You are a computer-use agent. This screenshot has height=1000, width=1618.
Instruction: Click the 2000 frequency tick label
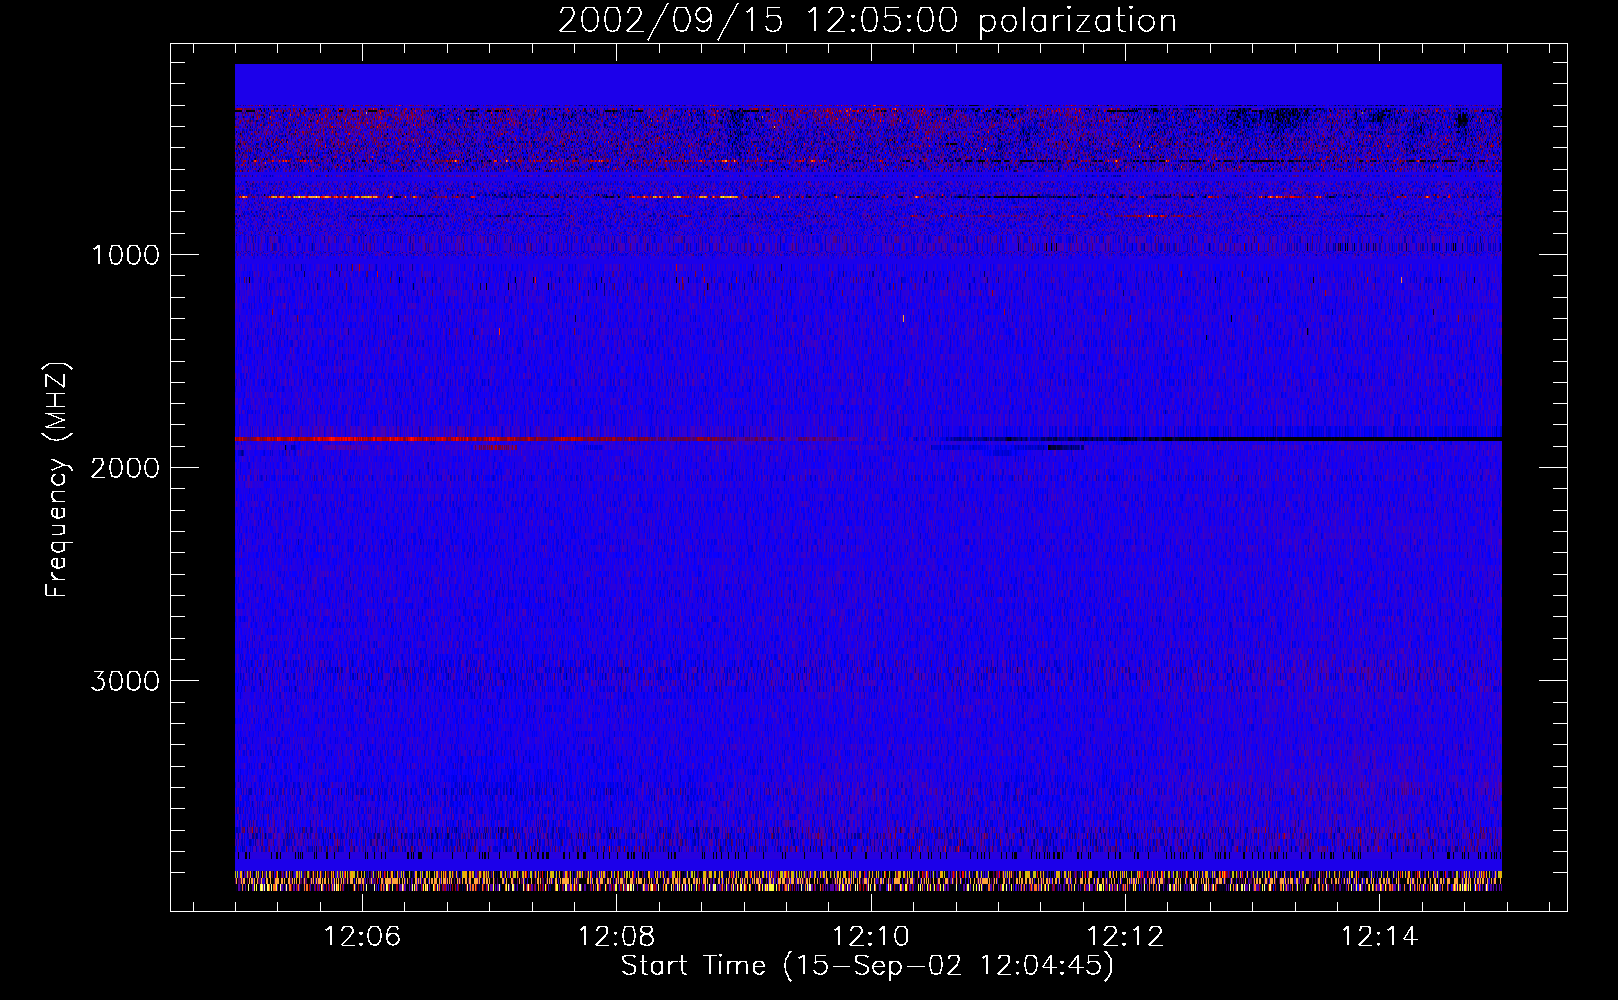coord(125,468)
